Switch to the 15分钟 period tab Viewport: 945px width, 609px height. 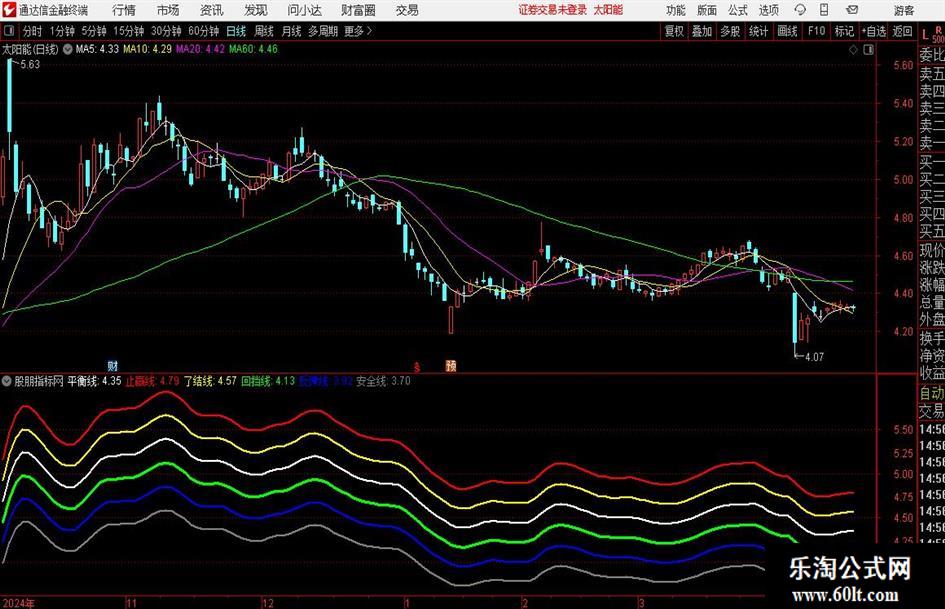(129, 31)
